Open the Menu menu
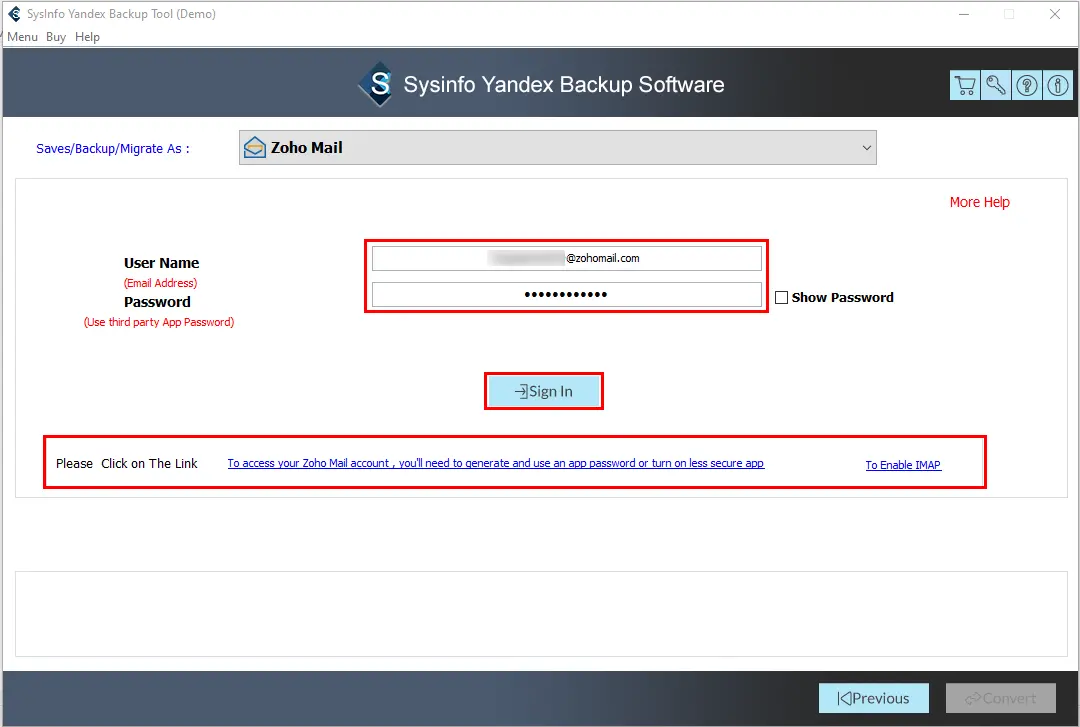The height and width of the screenshot is (727, 1080). pyautogui.click(x=22, y=37)
